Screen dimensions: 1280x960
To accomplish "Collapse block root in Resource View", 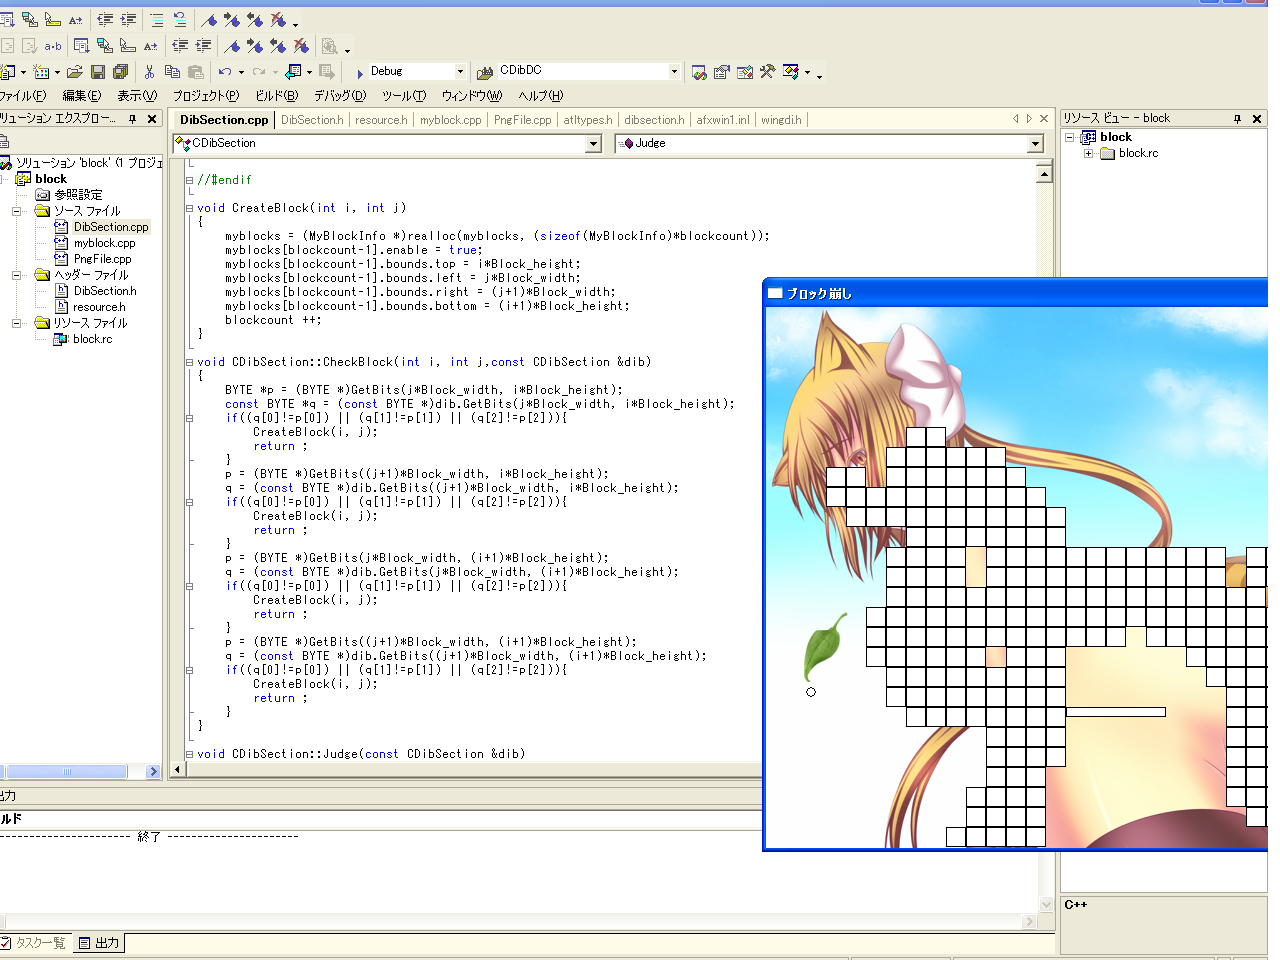I will click(x=1069, y=137).
